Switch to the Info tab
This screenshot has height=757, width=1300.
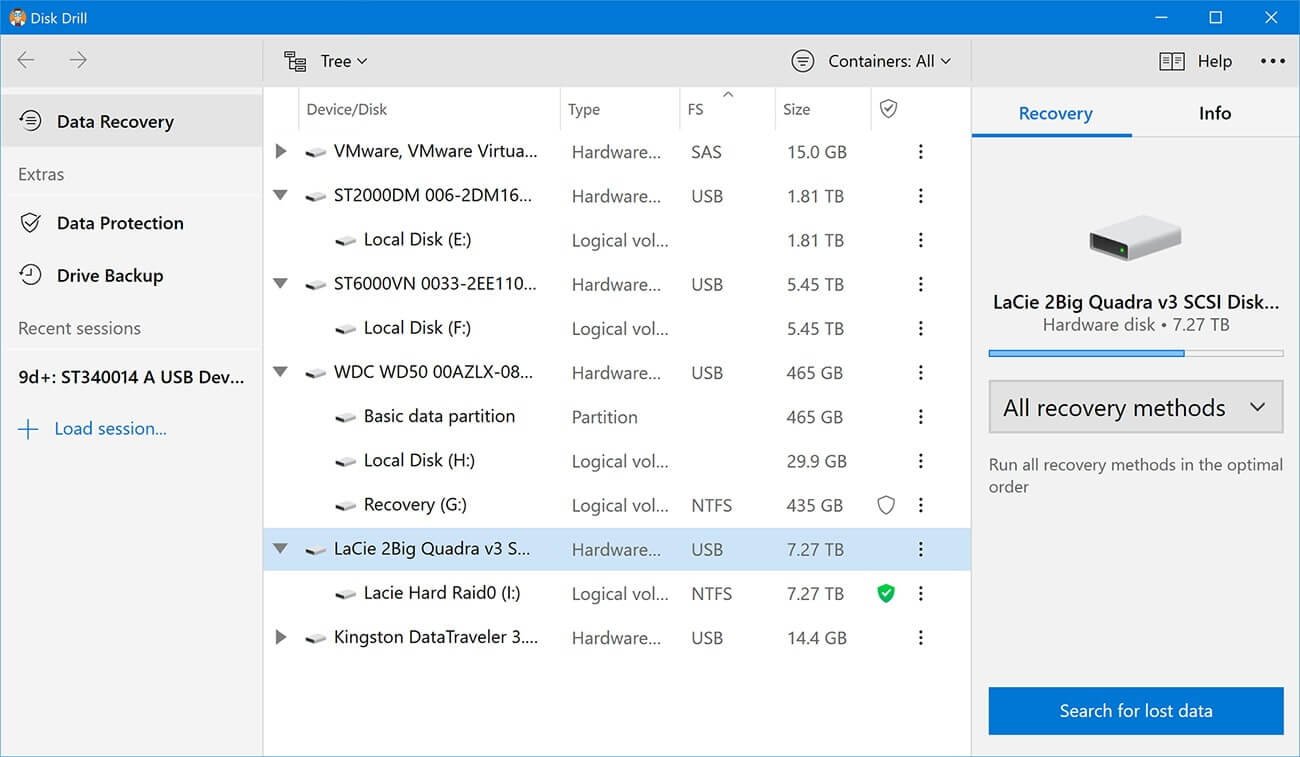tap(1214, 113)
